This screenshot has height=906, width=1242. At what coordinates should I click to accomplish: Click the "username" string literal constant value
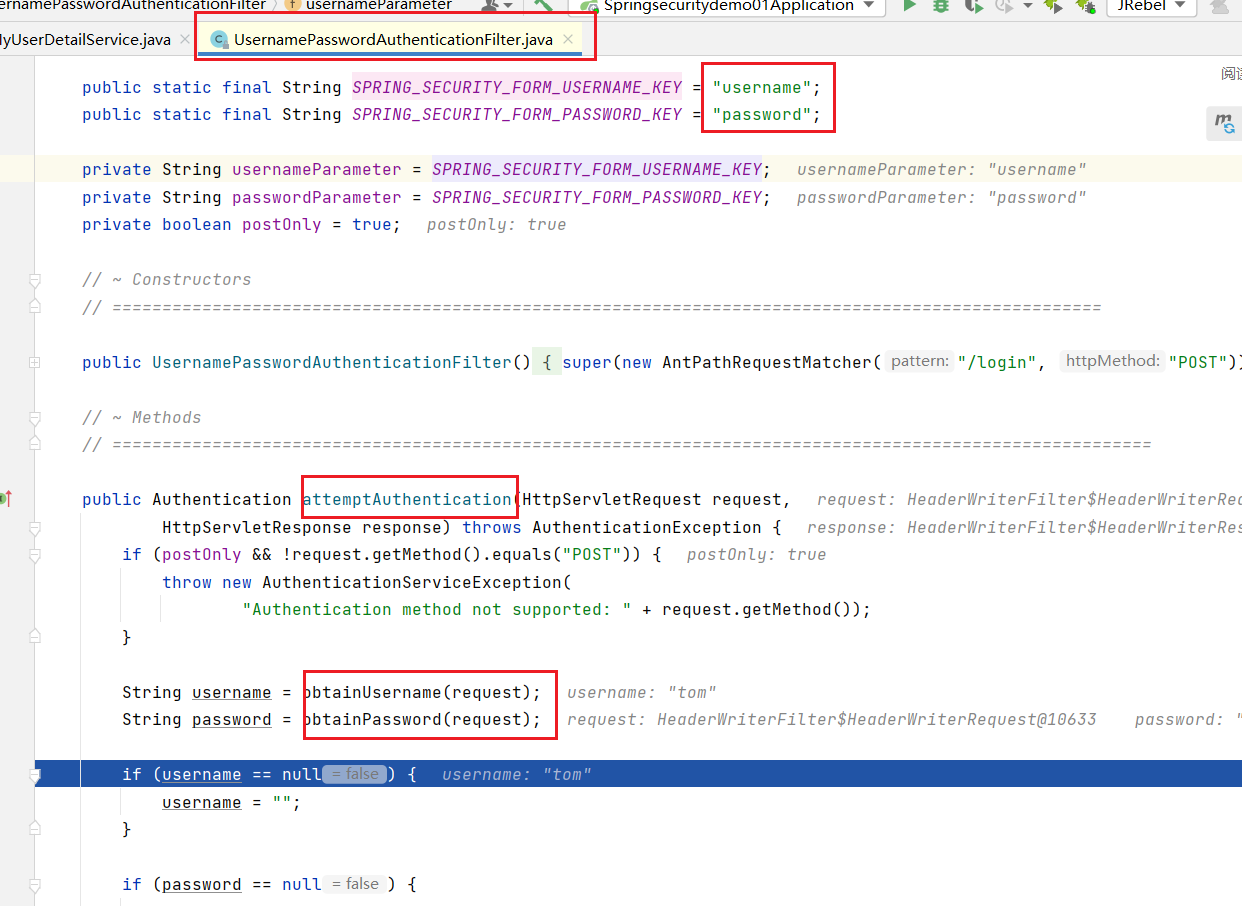(762, 87)
